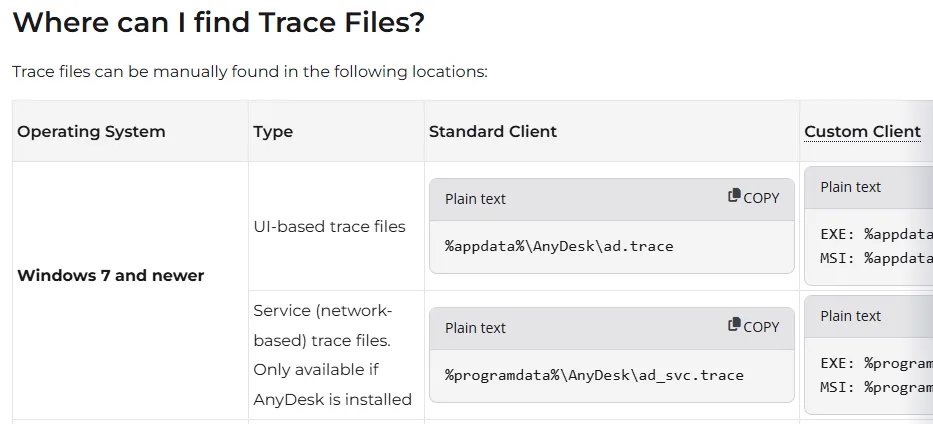Screen dimensions: 933x424
Task: Click the Trace files can be manually found sentence
Action: (x=249, y=72)
